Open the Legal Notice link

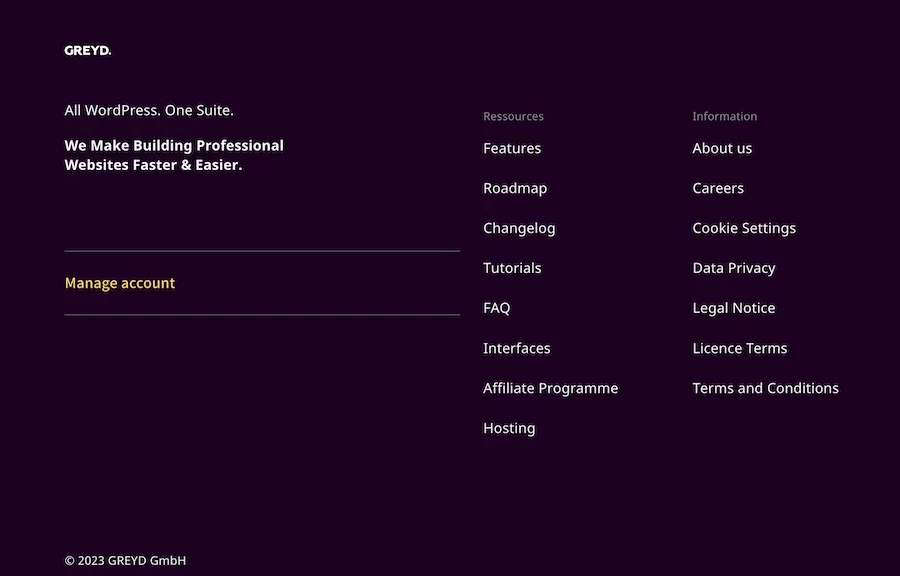coord(734,308)
